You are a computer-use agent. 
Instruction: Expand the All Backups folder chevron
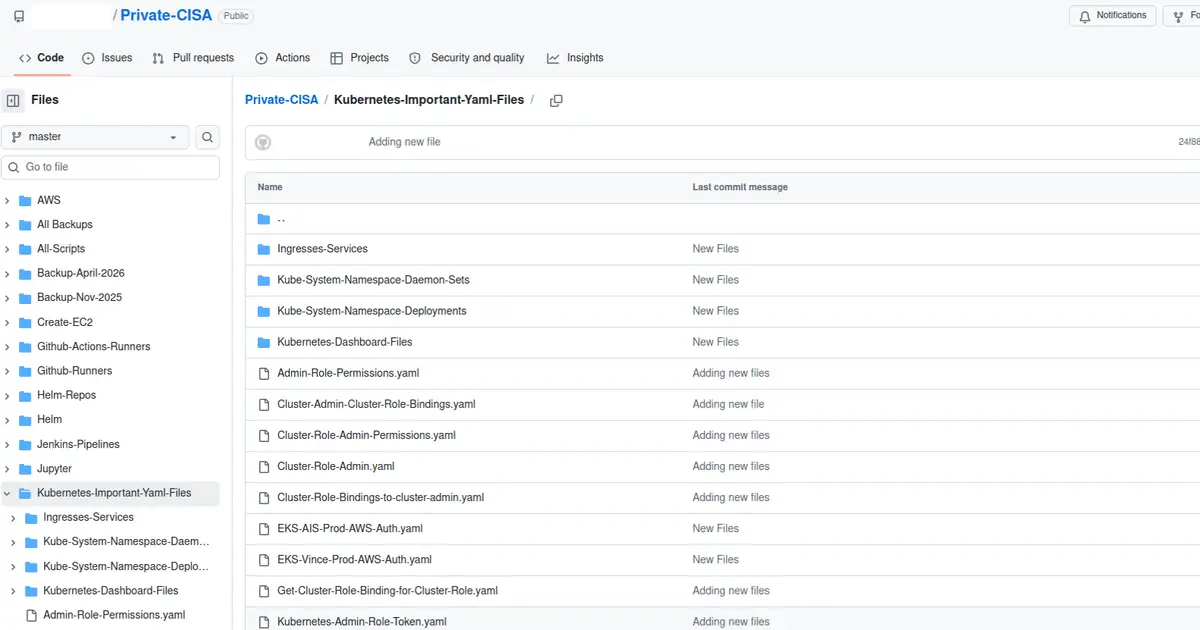coord(8,225)
